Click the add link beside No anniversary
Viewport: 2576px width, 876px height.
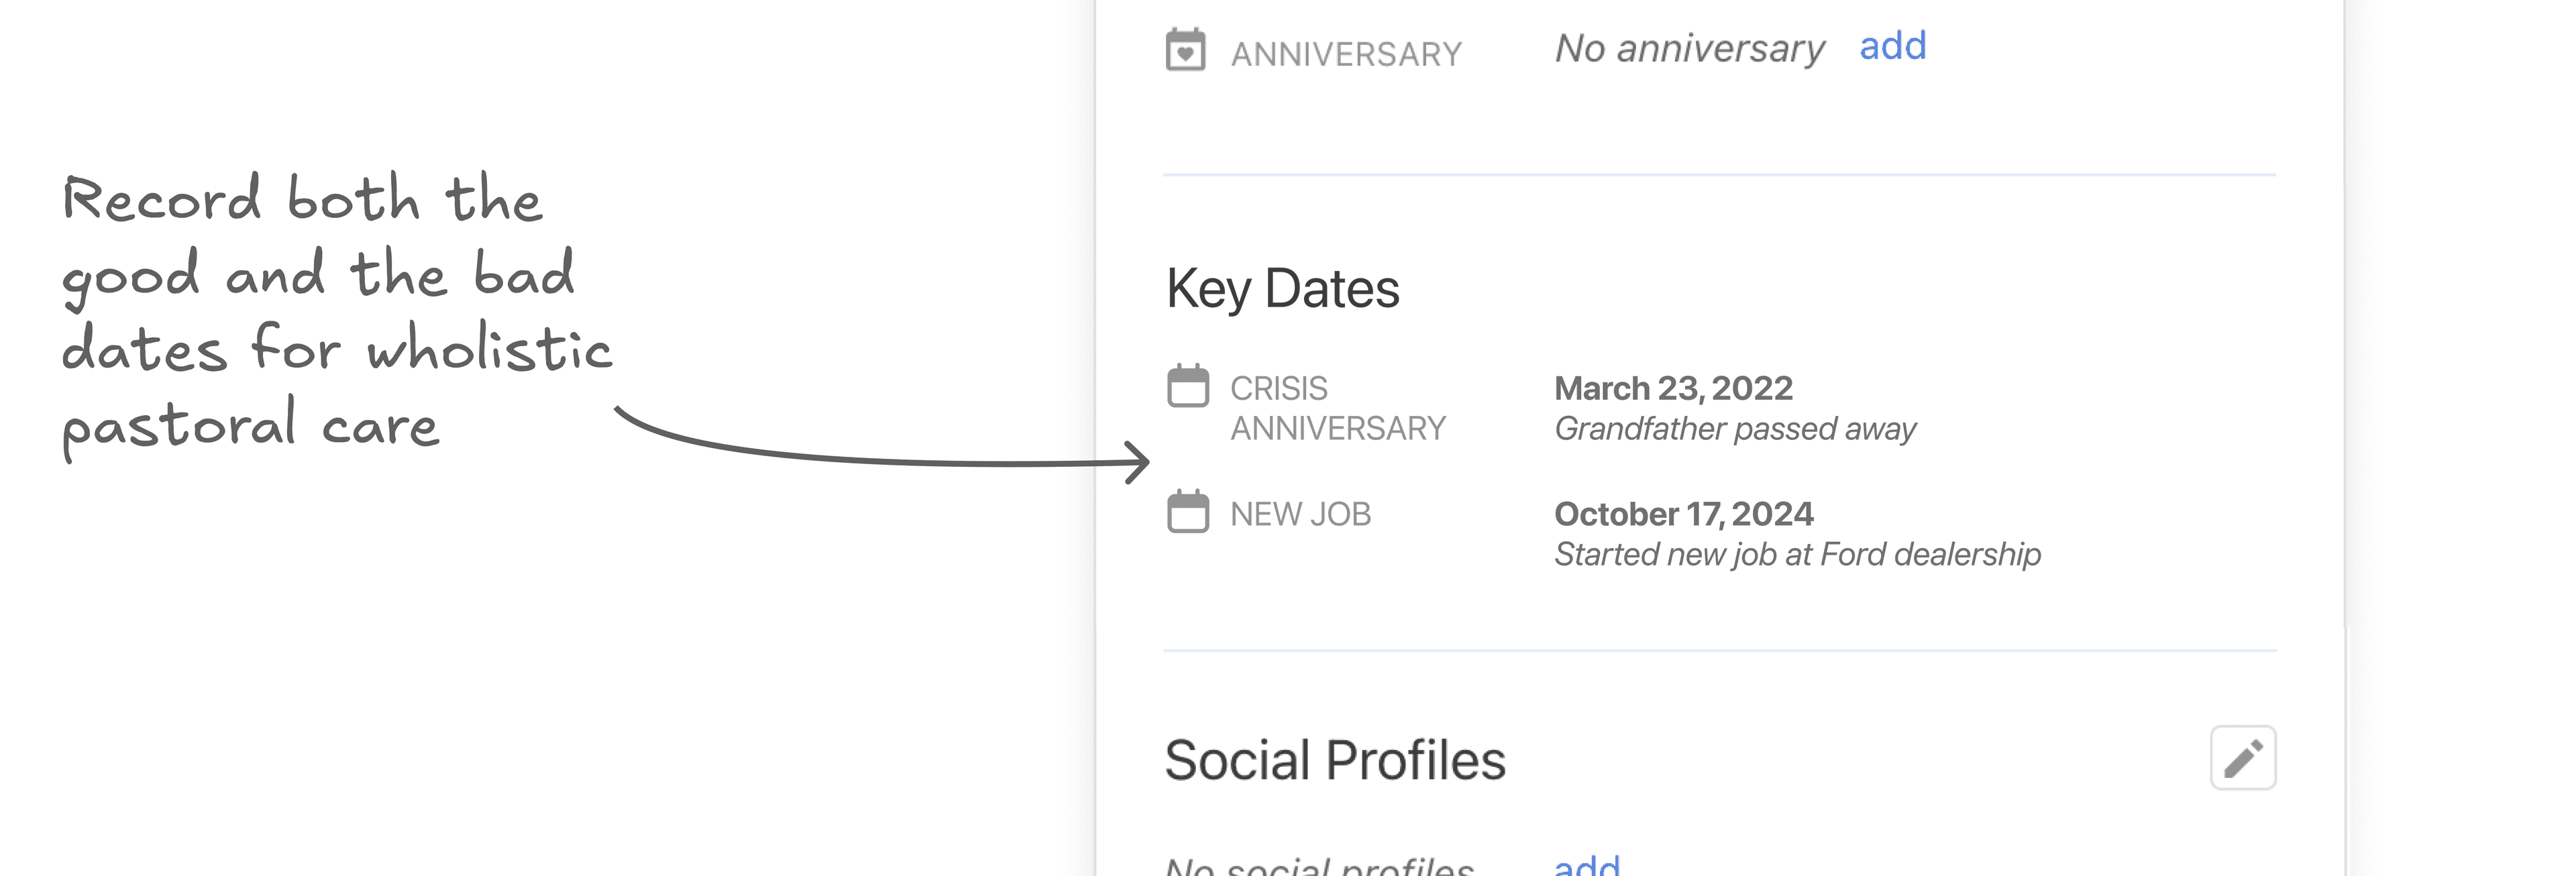(x=1892, y=46)
